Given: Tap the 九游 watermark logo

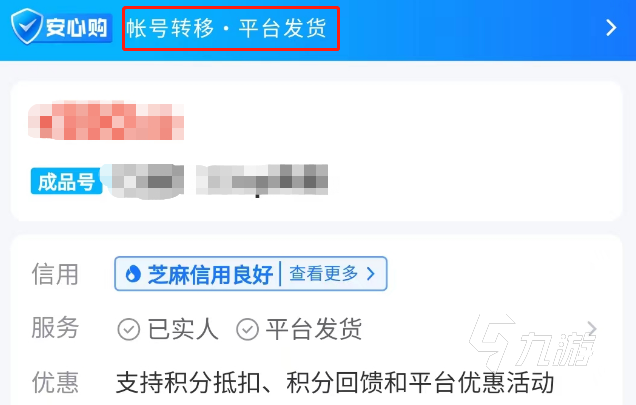Looking at the screenshot, I should (x=532, y=343).
